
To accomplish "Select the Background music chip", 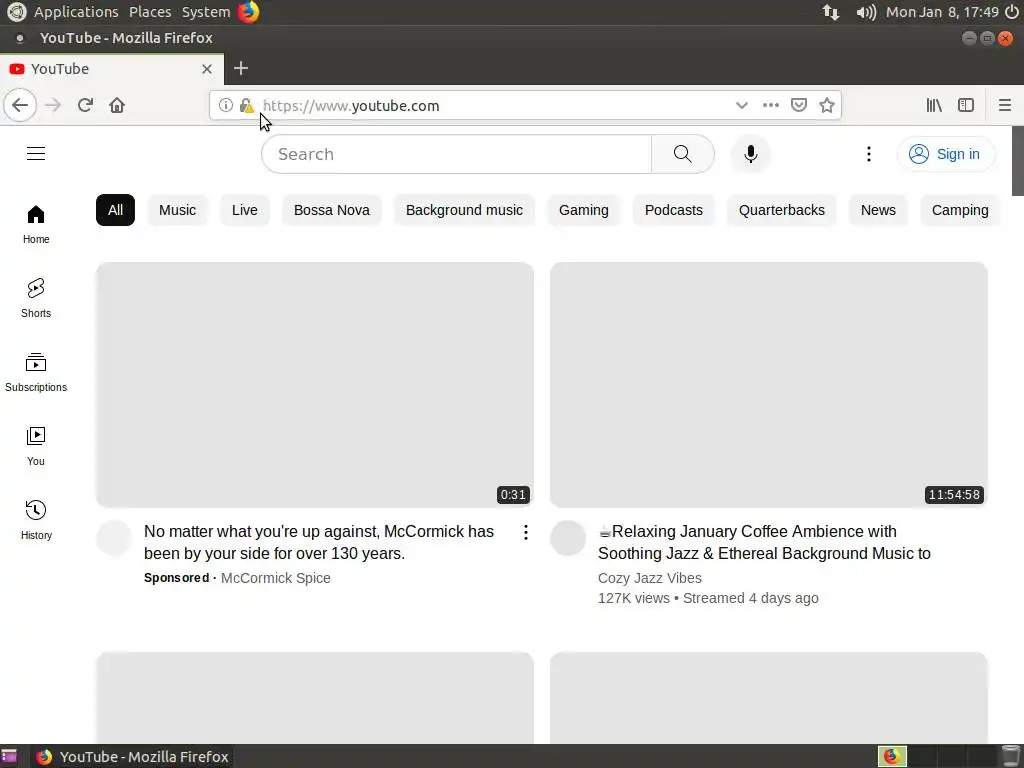I will pyautogui.click(x=464, y=210).
